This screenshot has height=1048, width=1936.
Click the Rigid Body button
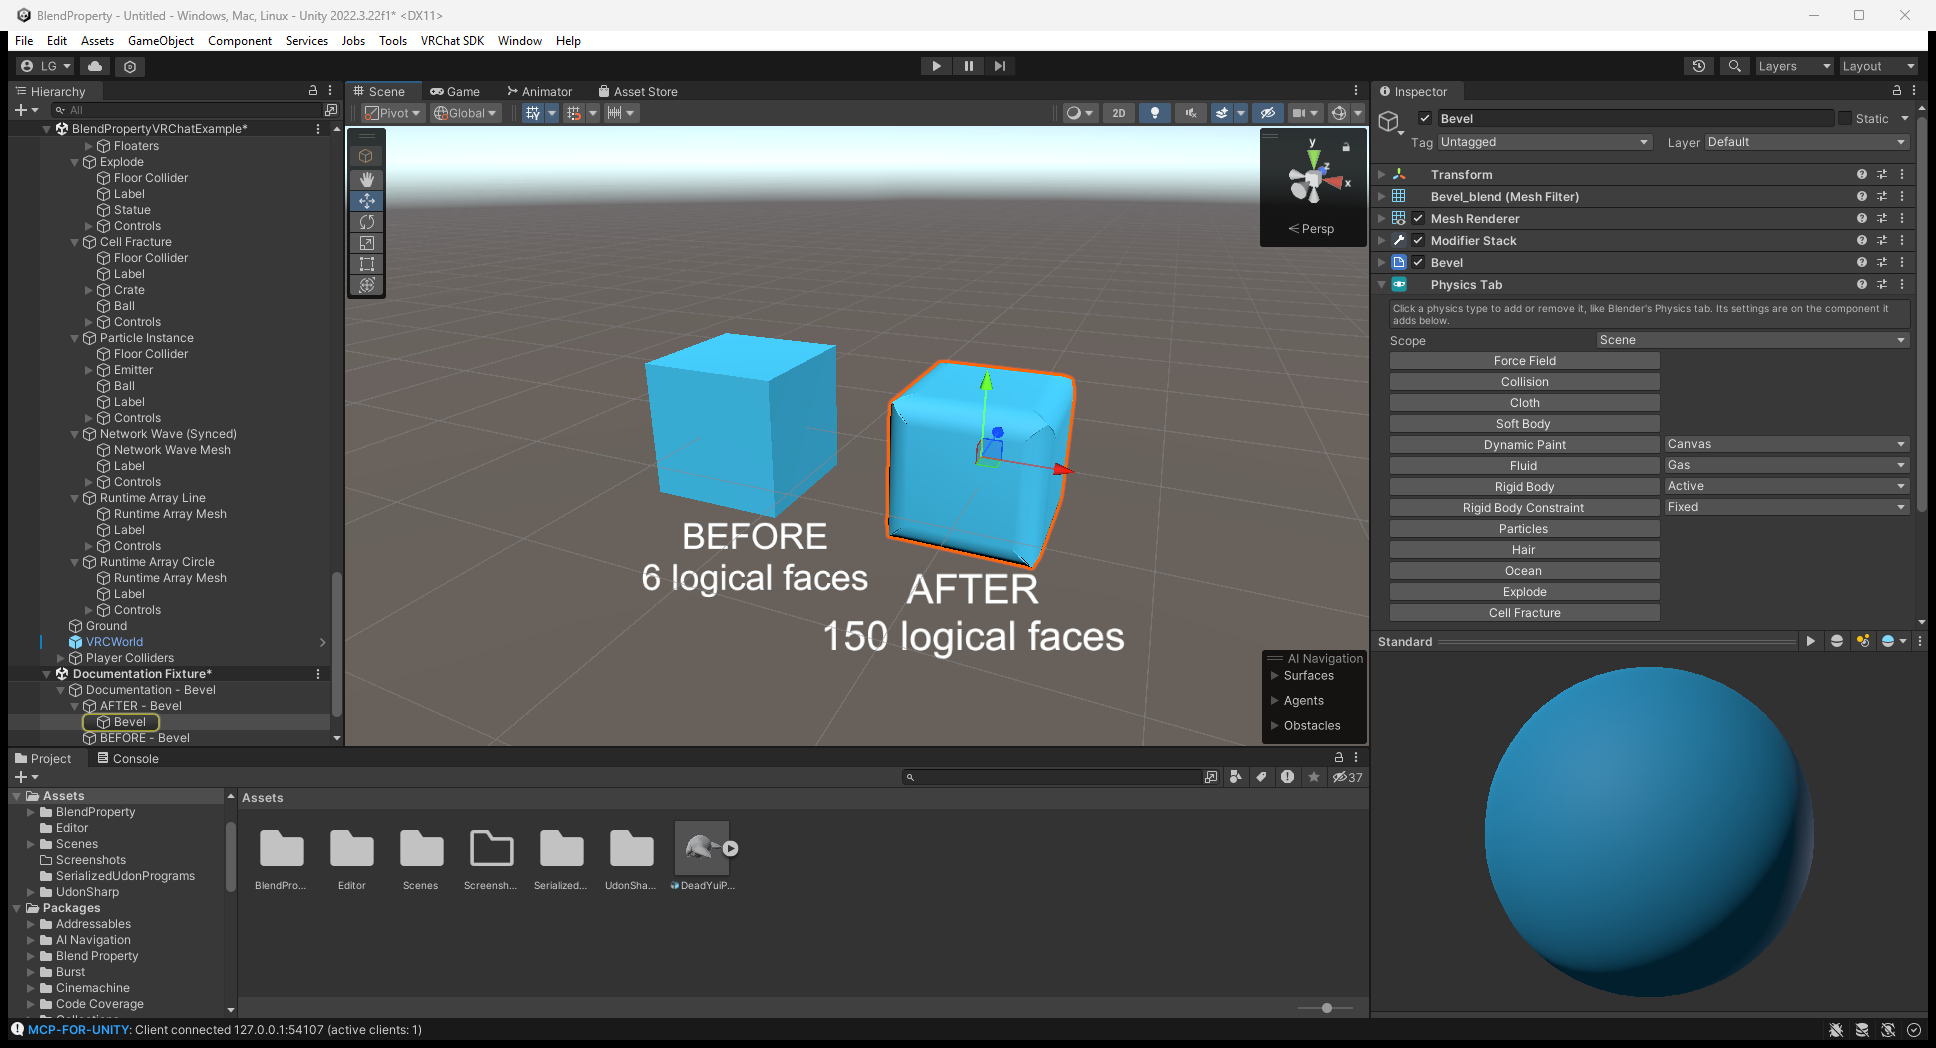[x=1524, y=487]
